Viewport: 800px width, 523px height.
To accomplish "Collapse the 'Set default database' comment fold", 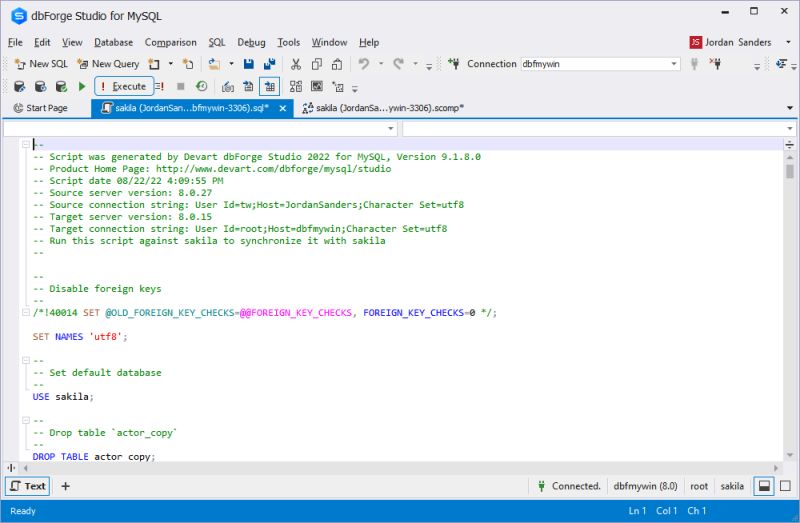I will [x=26, y=360].
